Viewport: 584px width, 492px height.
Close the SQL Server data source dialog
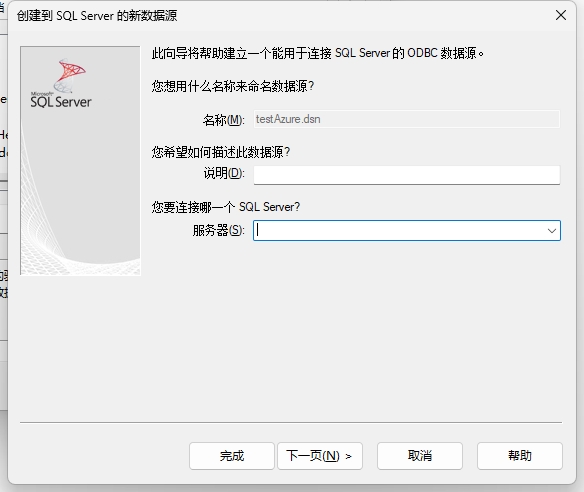[561, 15]
